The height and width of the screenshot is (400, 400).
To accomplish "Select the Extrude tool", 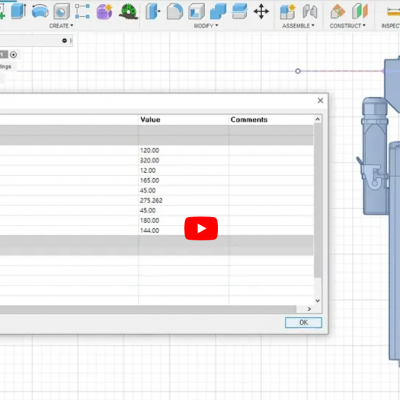I will pos(19,11).
